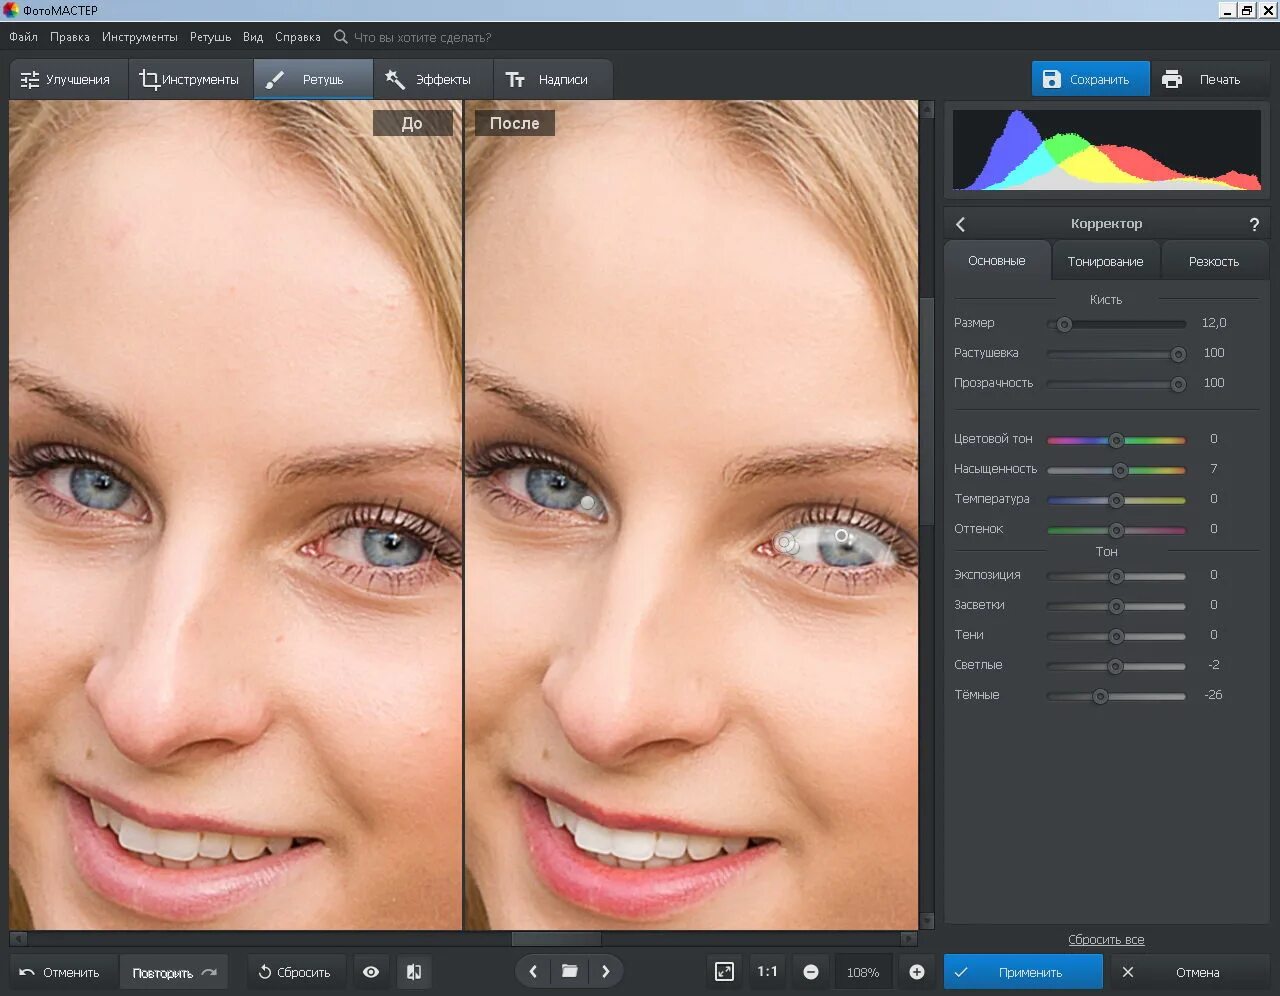Screen dimensions: 1280x996
Task: Open the Инструменты menu in menu bar
Action: click(140, 37)
